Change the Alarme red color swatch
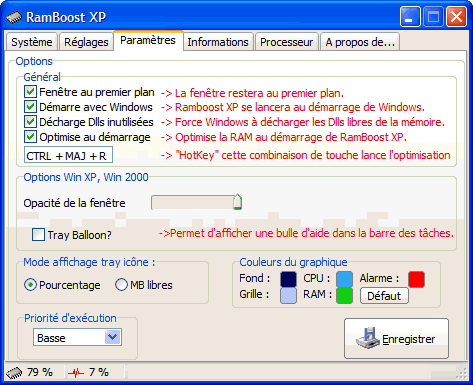The image size is (473, 385). pyautogui.click(x=416, y=279)
